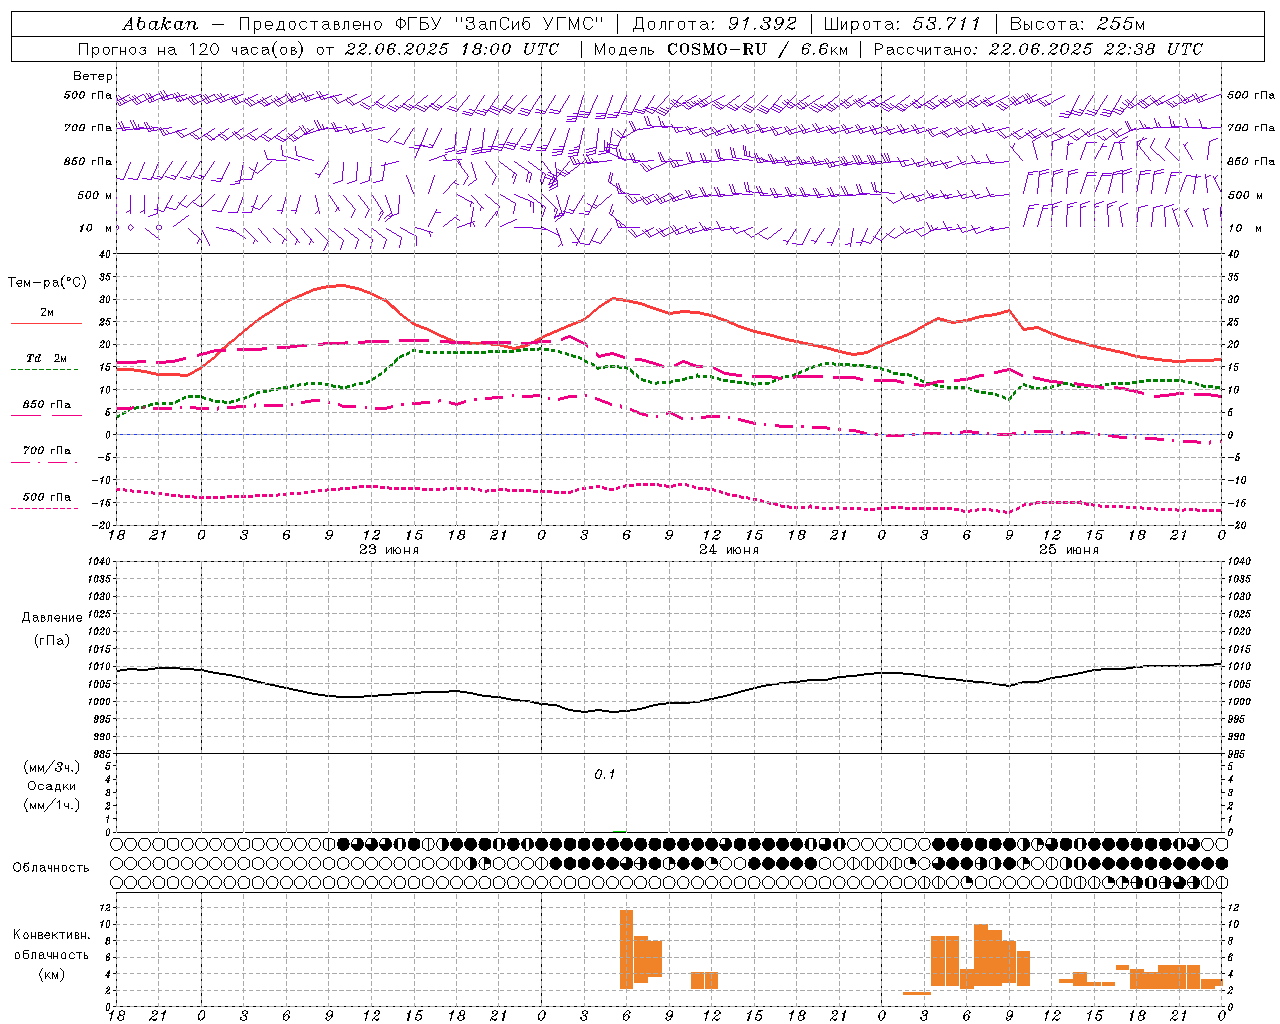Select the "Долгота: 91.392" header value
Screen dimensions: 1280x1024
point(715,23)
